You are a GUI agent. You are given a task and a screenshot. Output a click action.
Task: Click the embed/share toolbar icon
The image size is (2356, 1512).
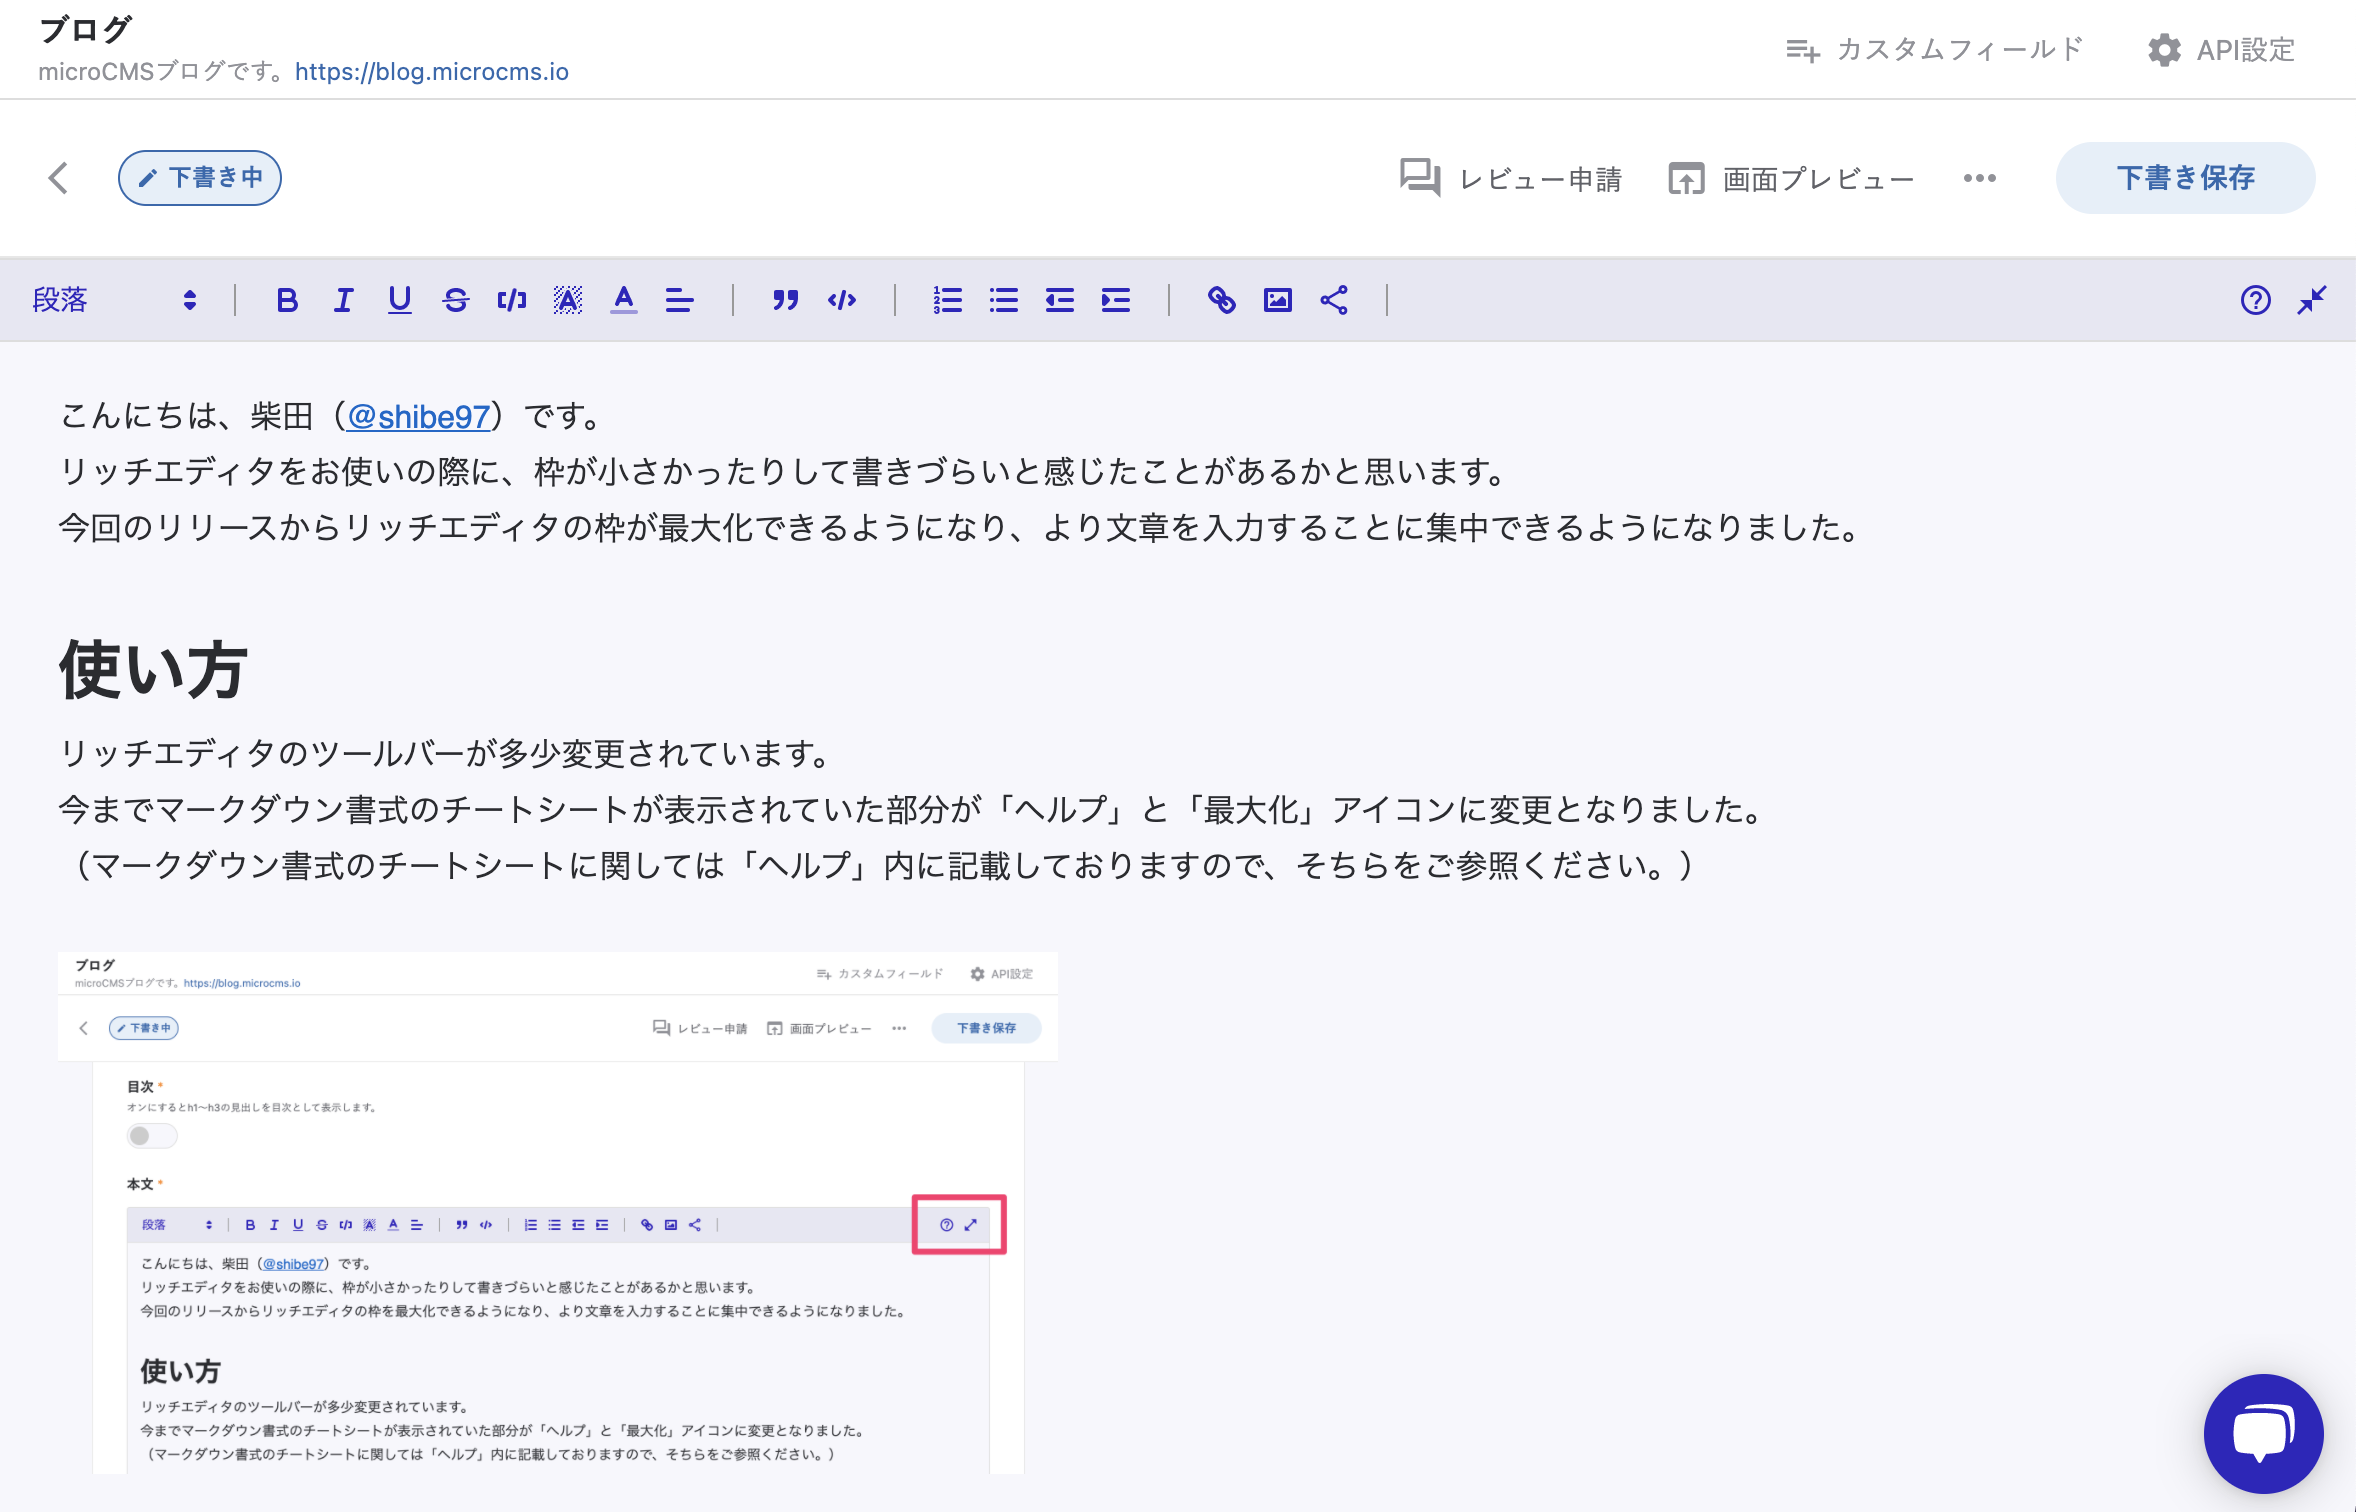click(1333, 300)
